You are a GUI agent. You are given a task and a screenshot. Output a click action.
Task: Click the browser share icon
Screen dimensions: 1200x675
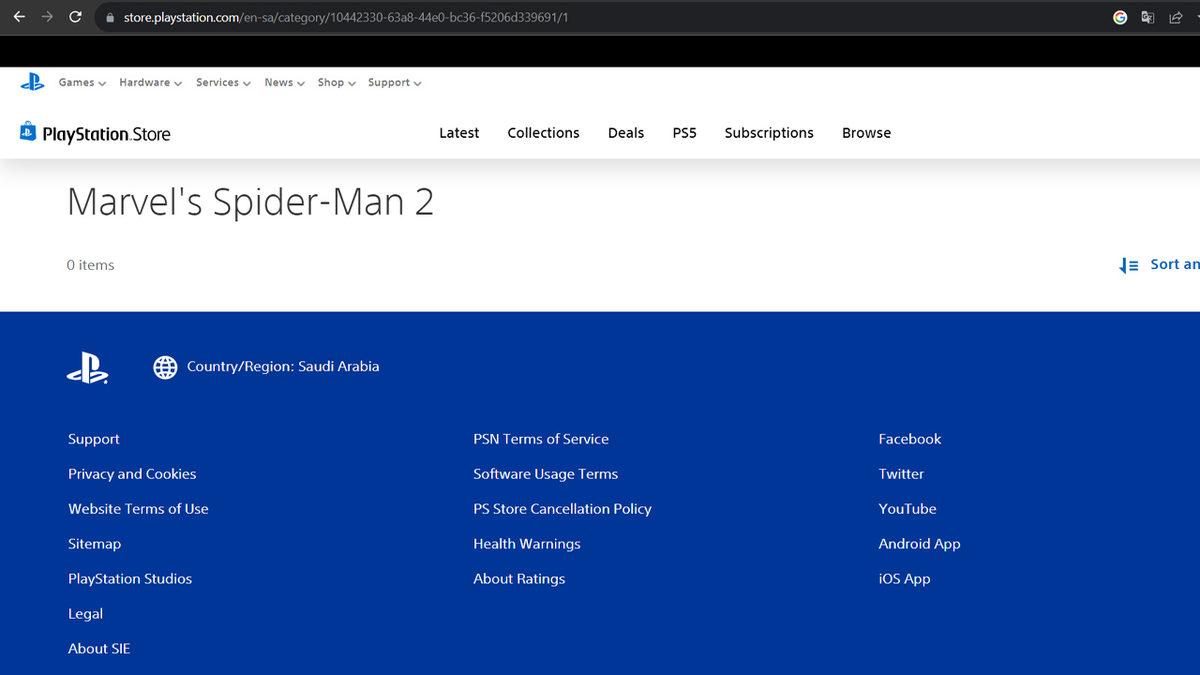(x=1174, y=17)
